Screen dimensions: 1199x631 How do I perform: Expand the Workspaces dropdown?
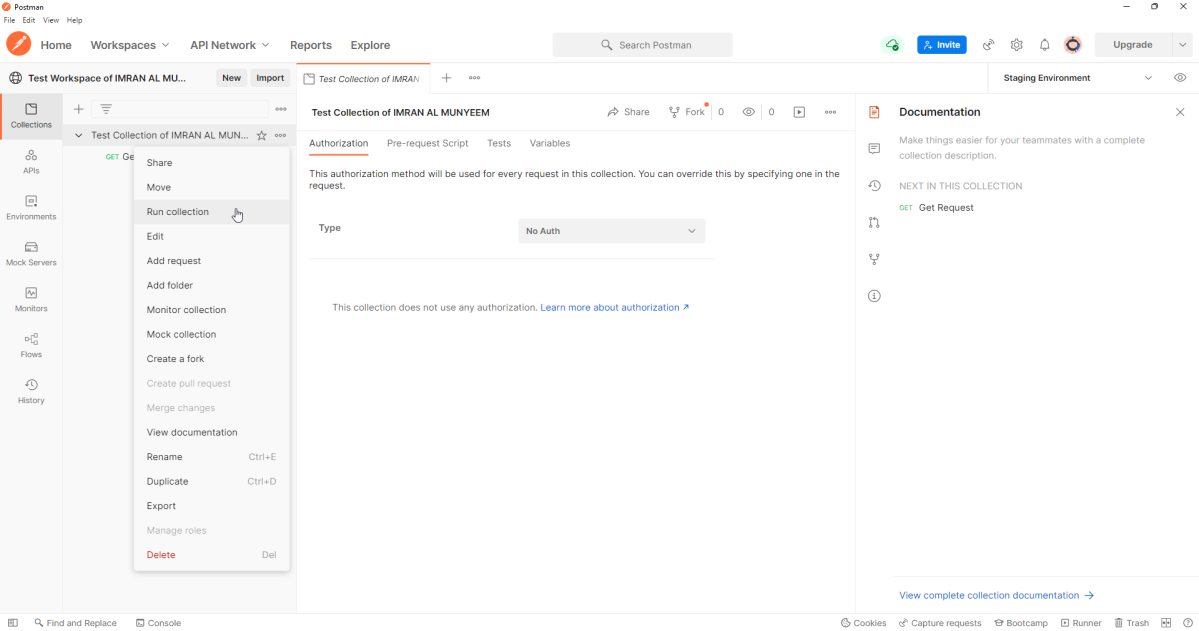tap(129, 45)
